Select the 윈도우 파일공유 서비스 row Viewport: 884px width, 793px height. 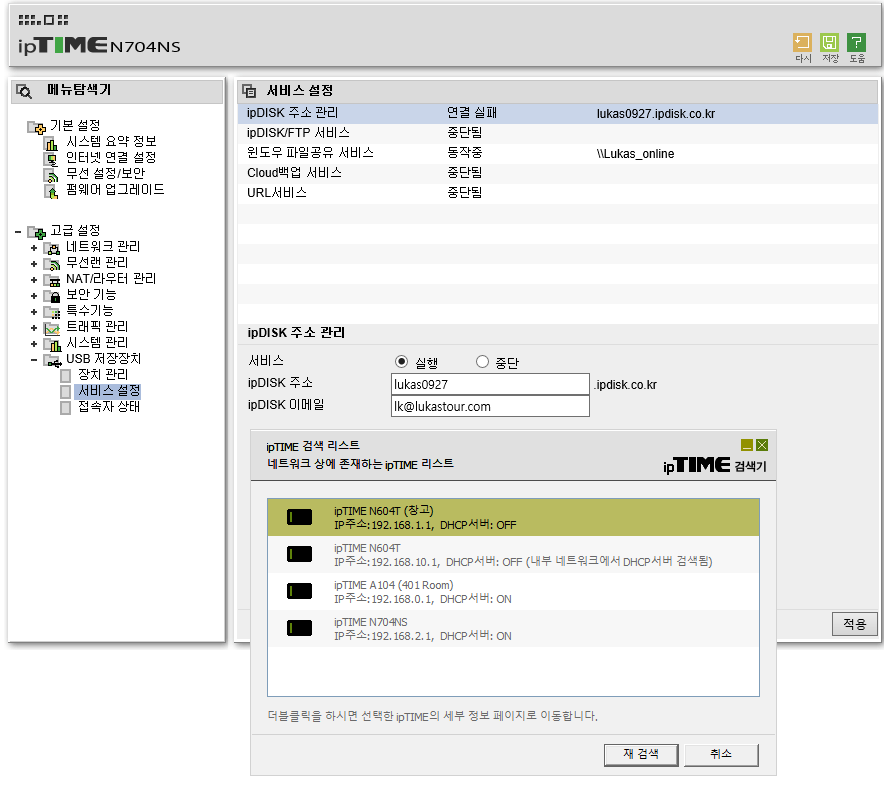pyautogui.click(x=558, y=153)
